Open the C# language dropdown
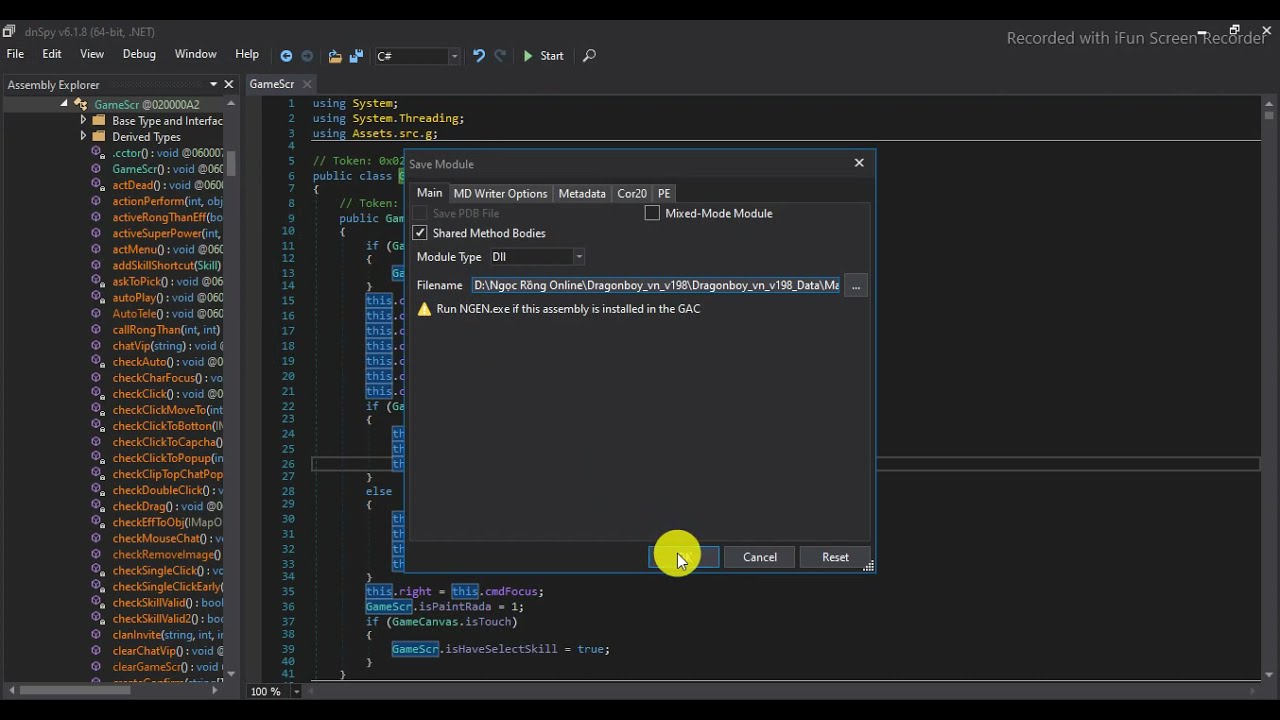The width and height of the screenshot is (1280, 720). [417, 56]
